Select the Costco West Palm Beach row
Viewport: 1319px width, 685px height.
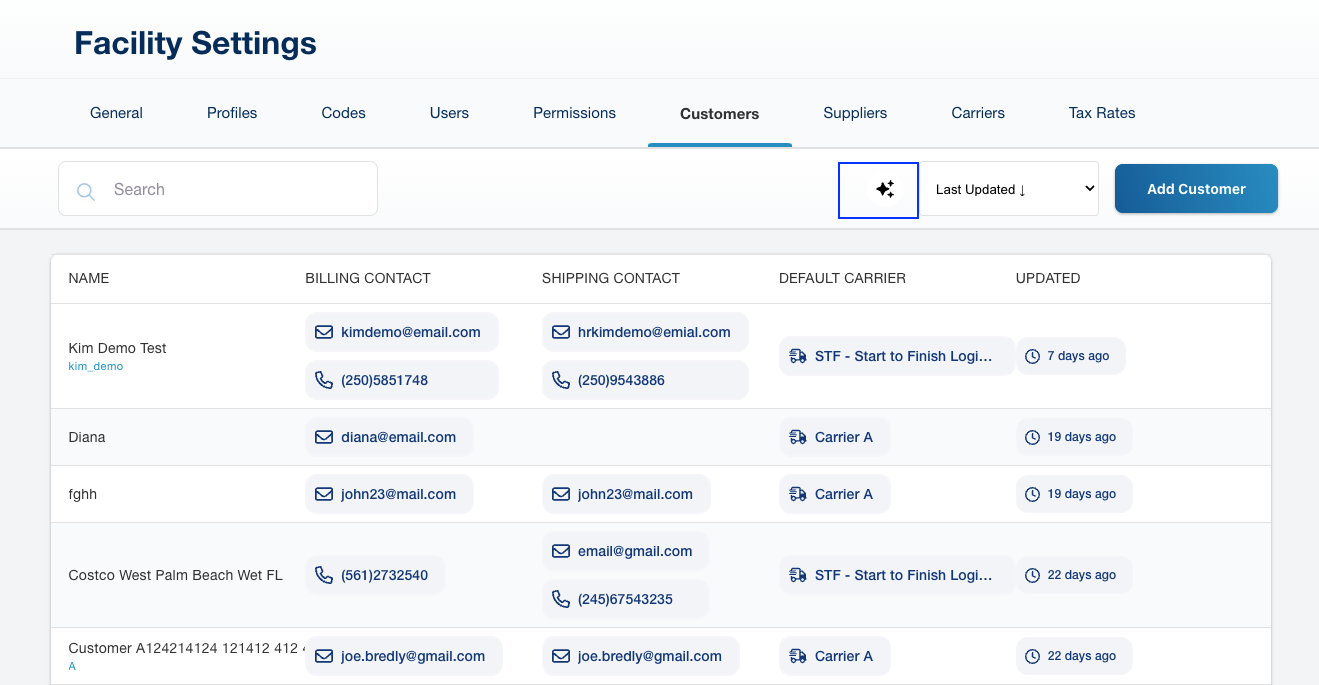click(x=175, y=575)
